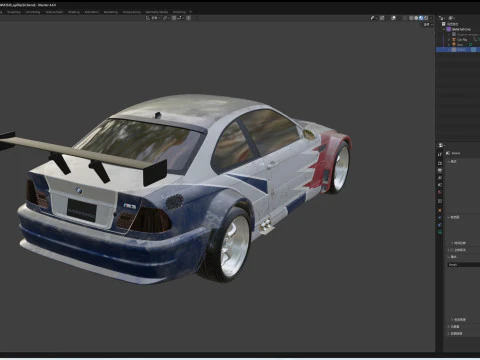The width and height of the screenshot is (480, 360).
Task: Switch to the UV Editing workspace tab
Action: [33, 12]
